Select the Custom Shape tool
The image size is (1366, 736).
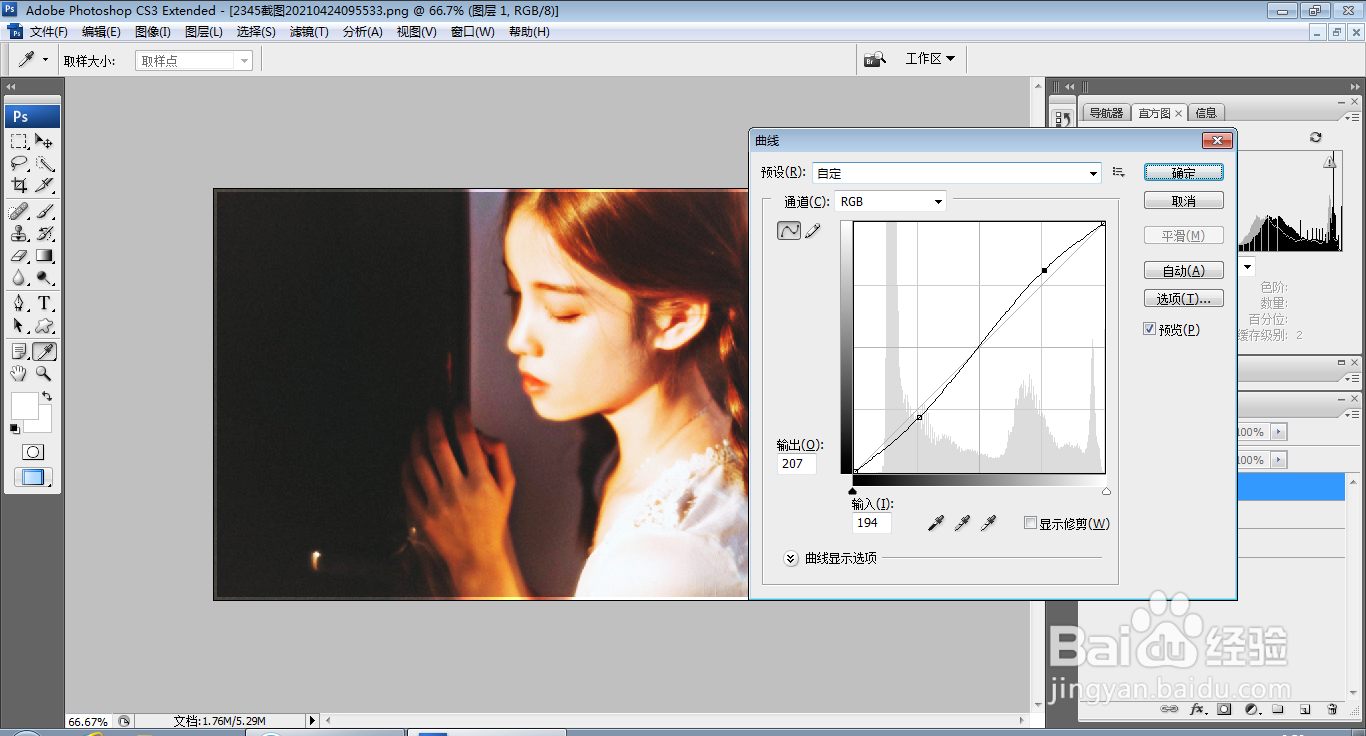pyautogui.click(x=44, y=325)
